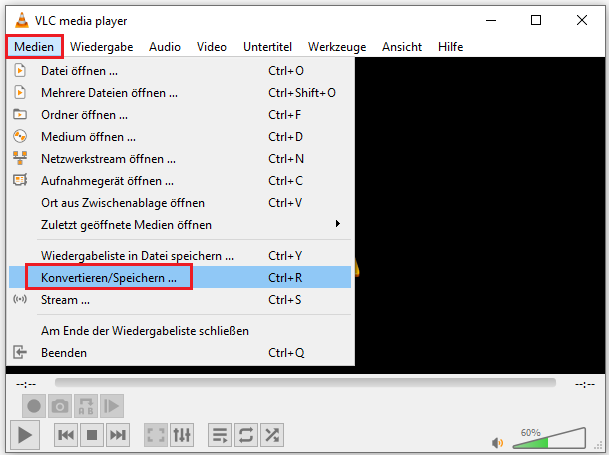This screenshot has width=609, height=455.
Task: Open the Ansicht menu
Action: [x=402, y=47]
